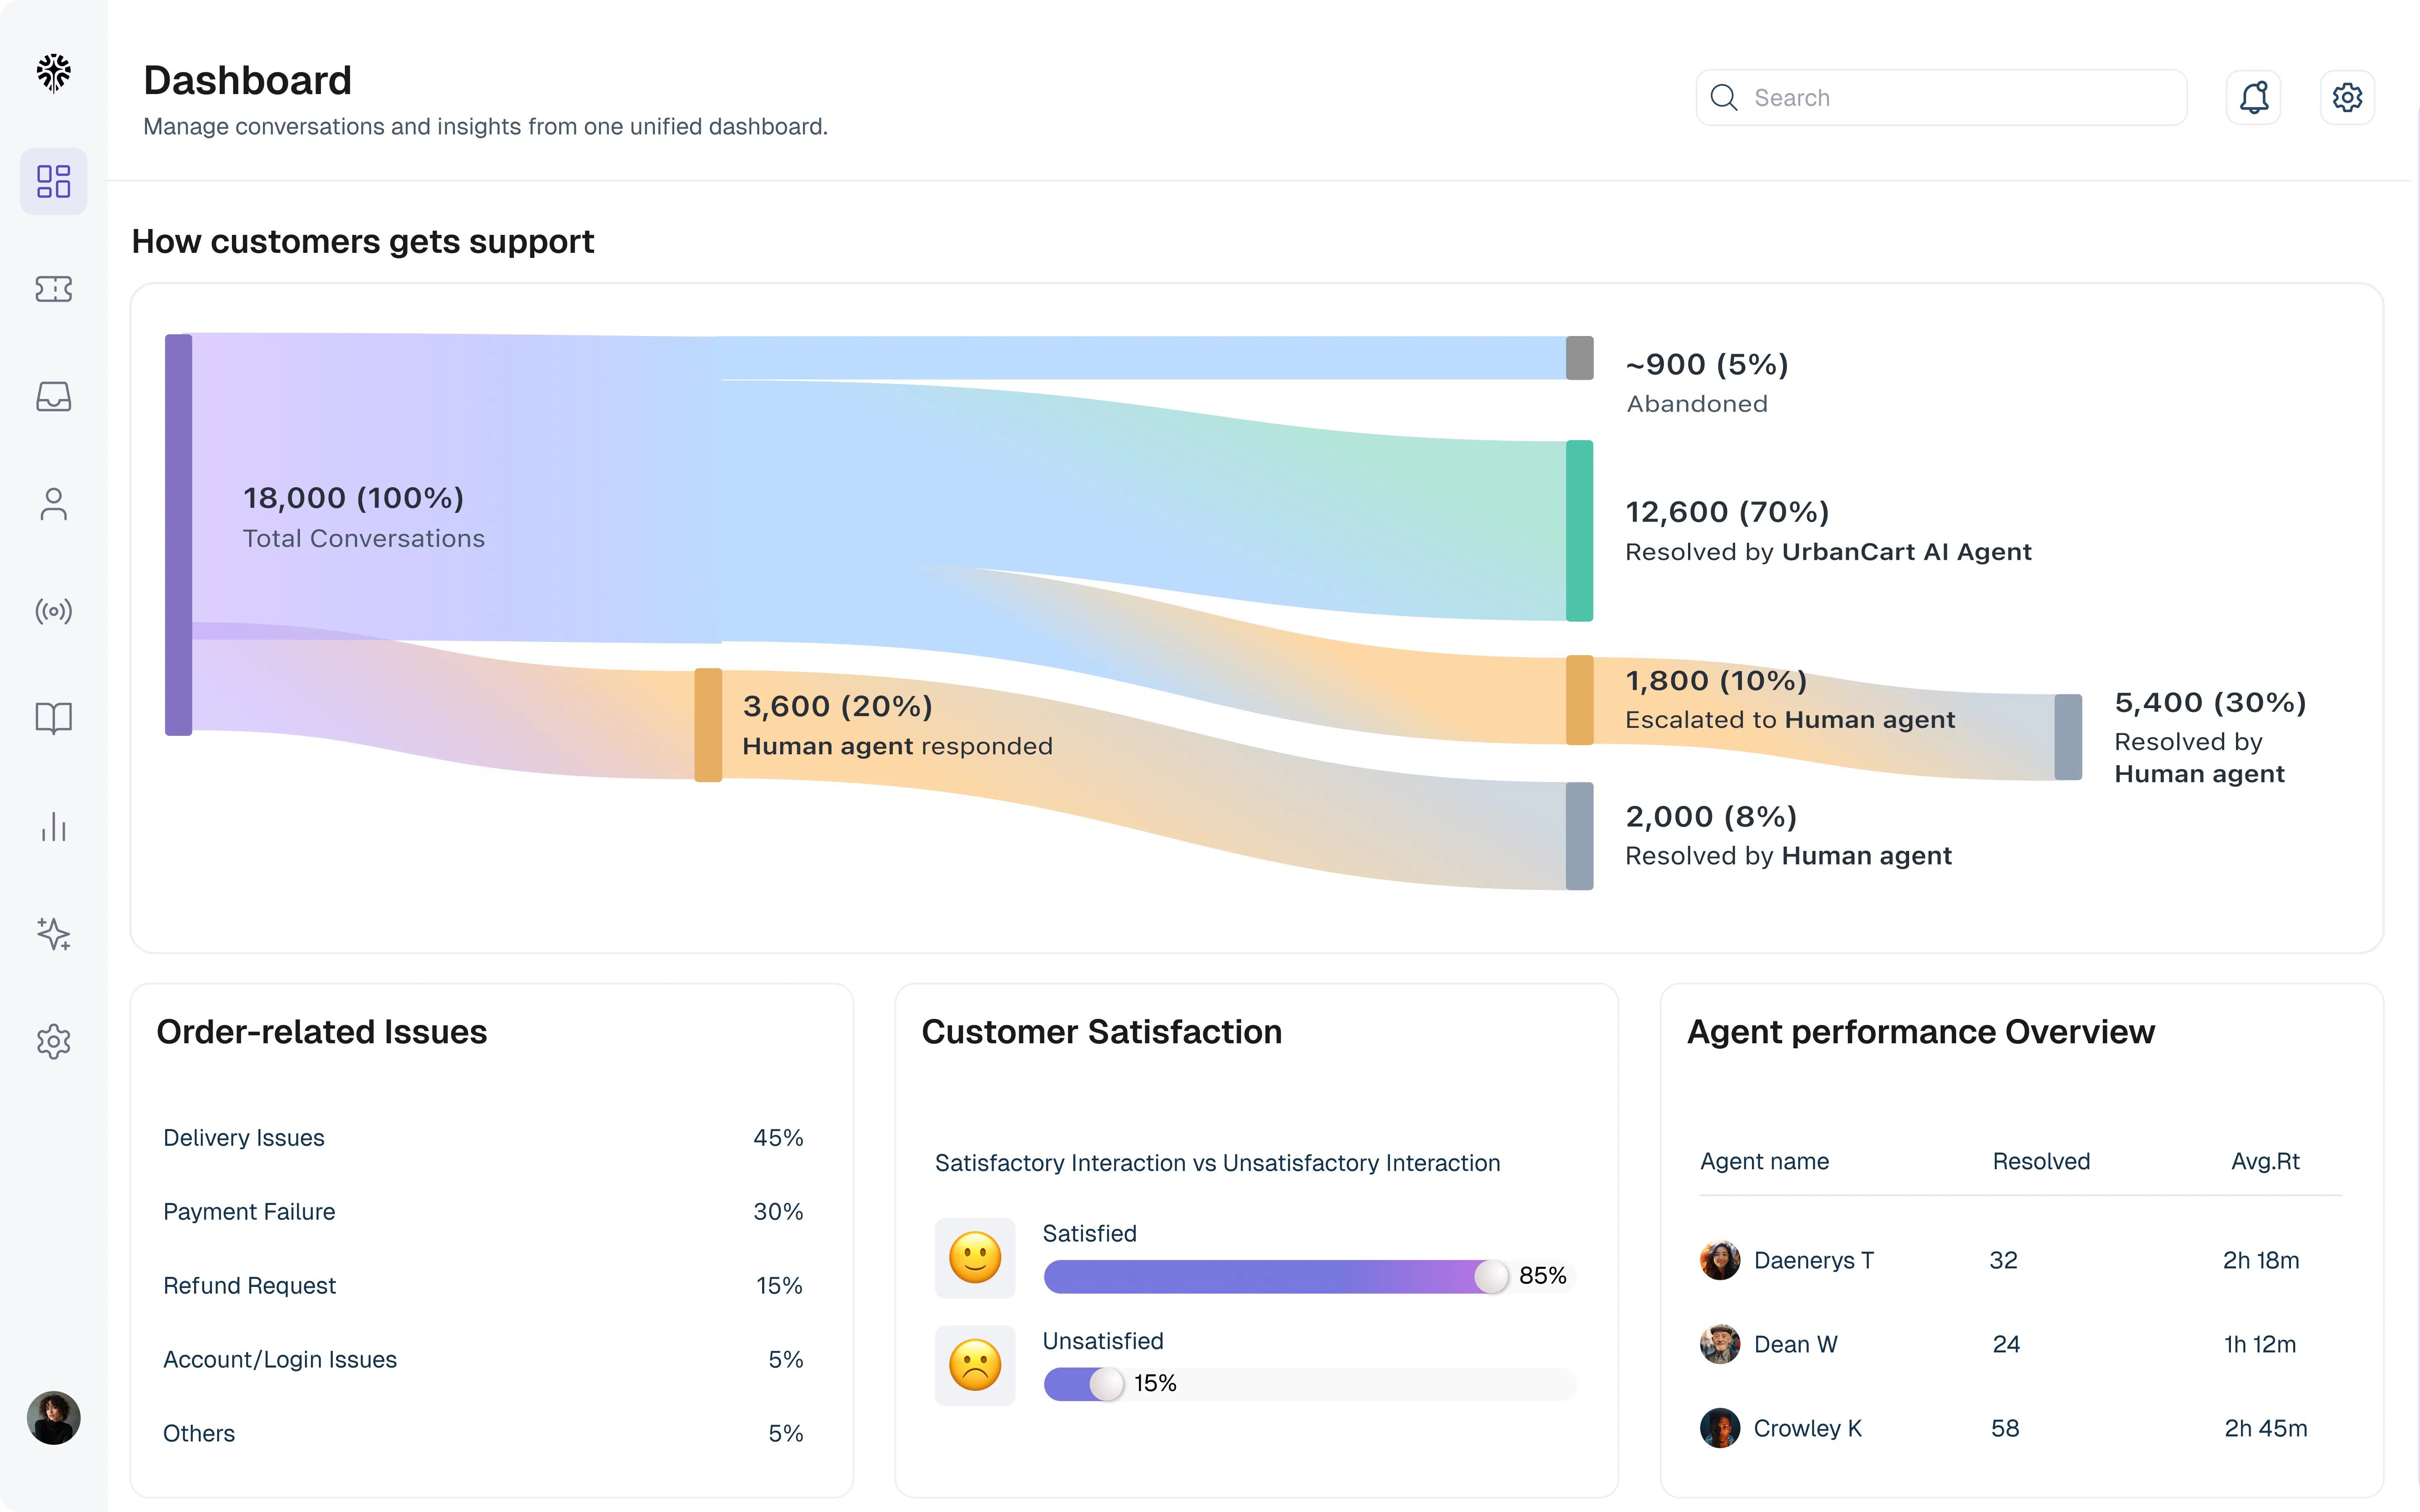Open the settings gear in the sidebar
This screenshot has height=1512, width=2420.
click(54, 1041)
